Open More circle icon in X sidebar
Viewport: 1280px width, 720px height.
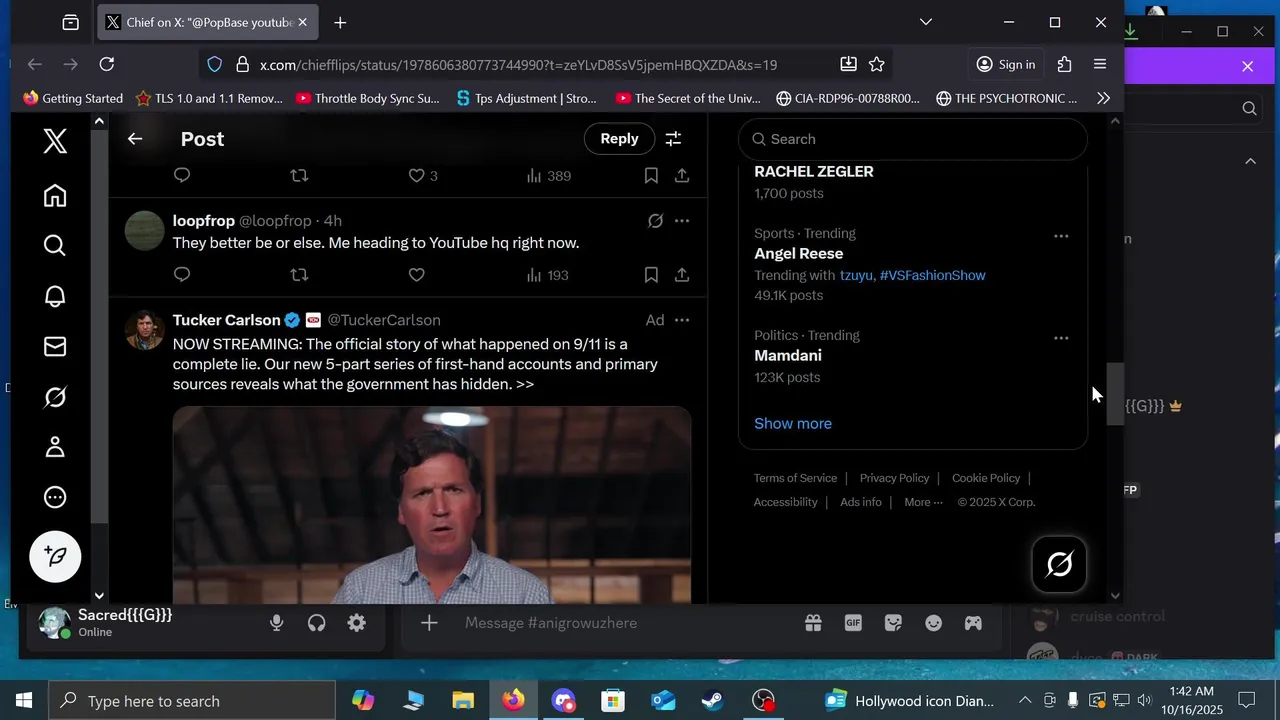click(x=55, y=497)
